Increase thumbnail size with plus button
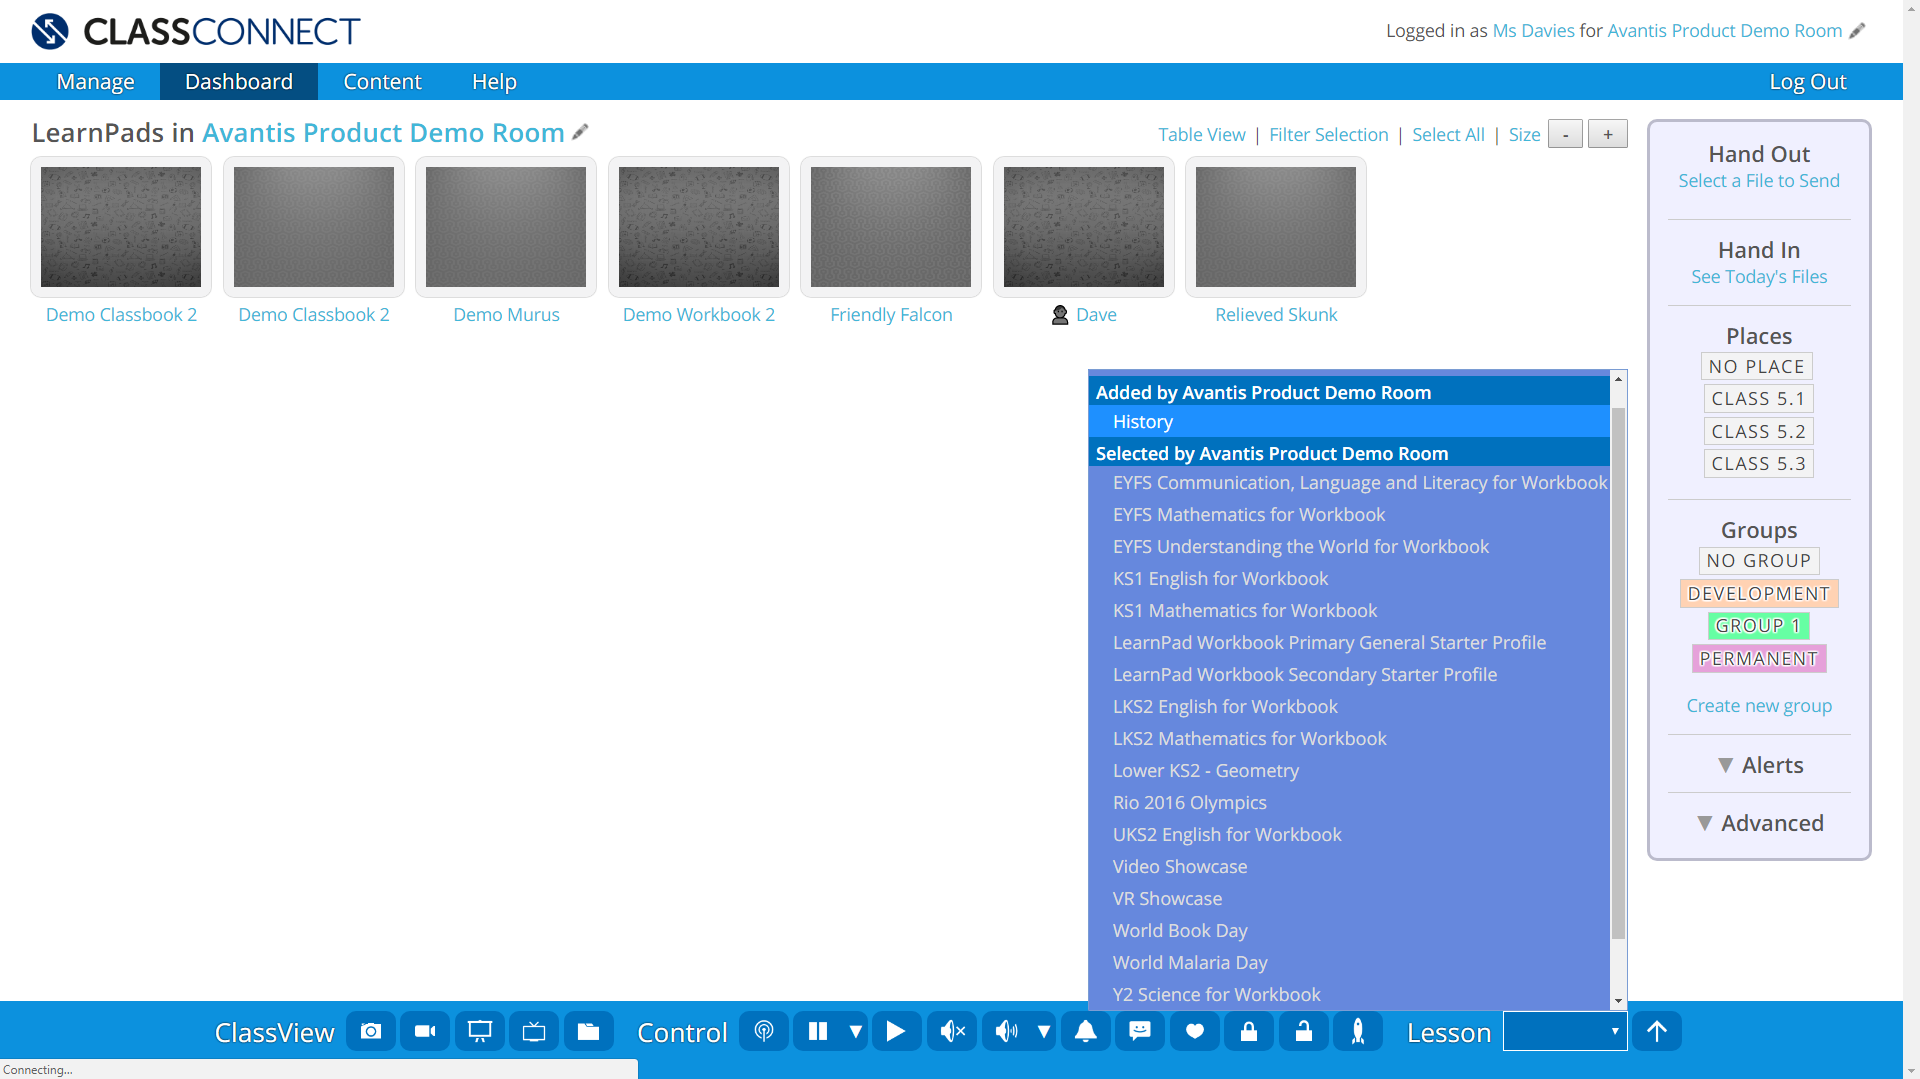This screenshot has width=1920, height=1079. tap(1608, 134)
